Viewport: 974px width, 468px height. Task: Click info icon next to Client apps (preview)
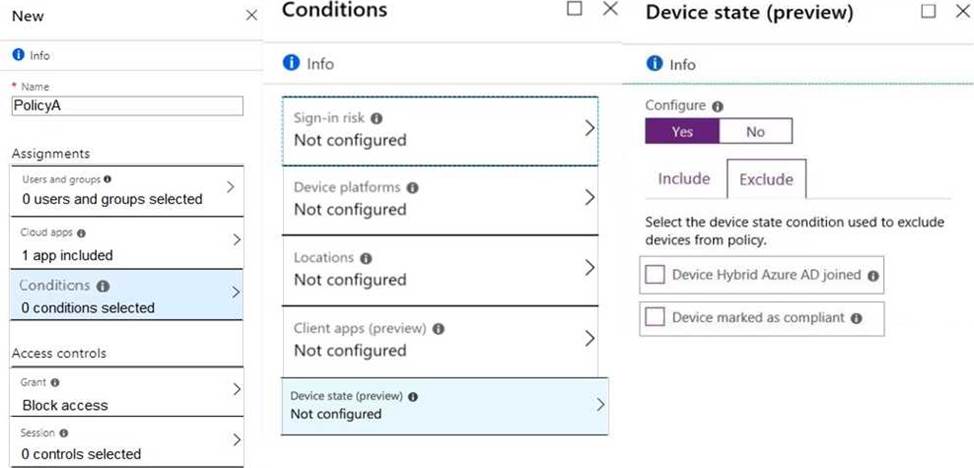(x=438, y=328)
